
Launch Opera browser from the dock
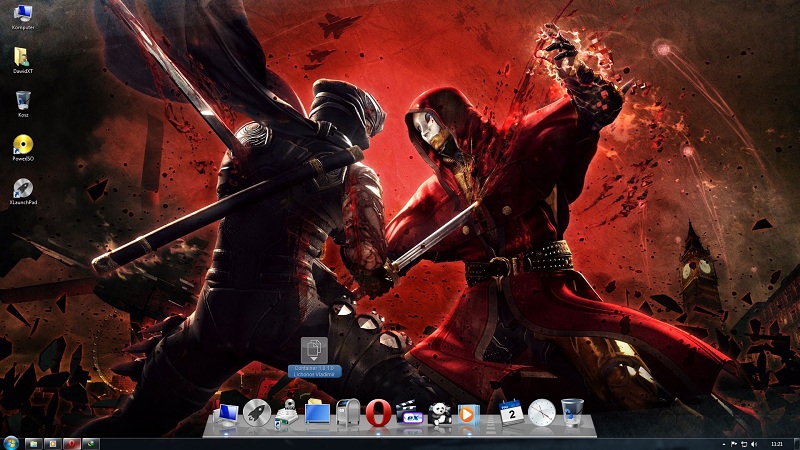[379, 413]
